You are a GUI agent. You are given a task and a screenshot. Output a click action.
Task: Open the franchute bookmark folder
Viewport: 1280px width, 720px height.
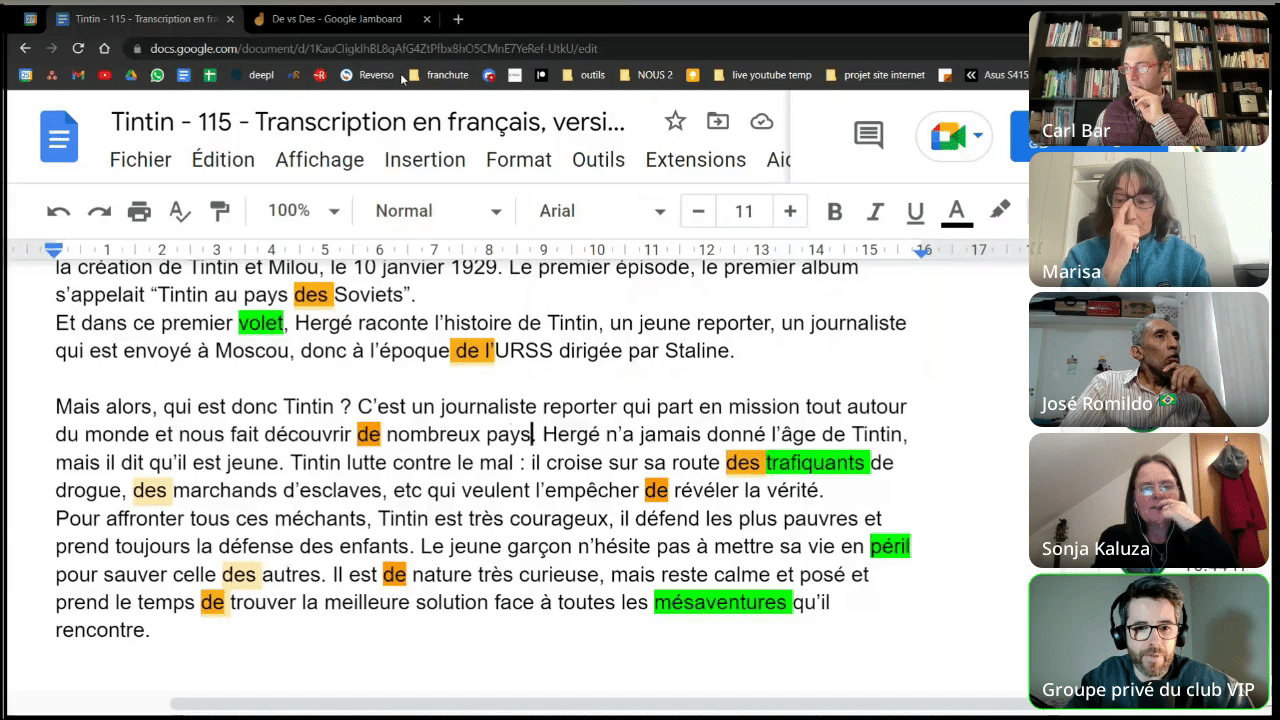click(x=438, y=75)
